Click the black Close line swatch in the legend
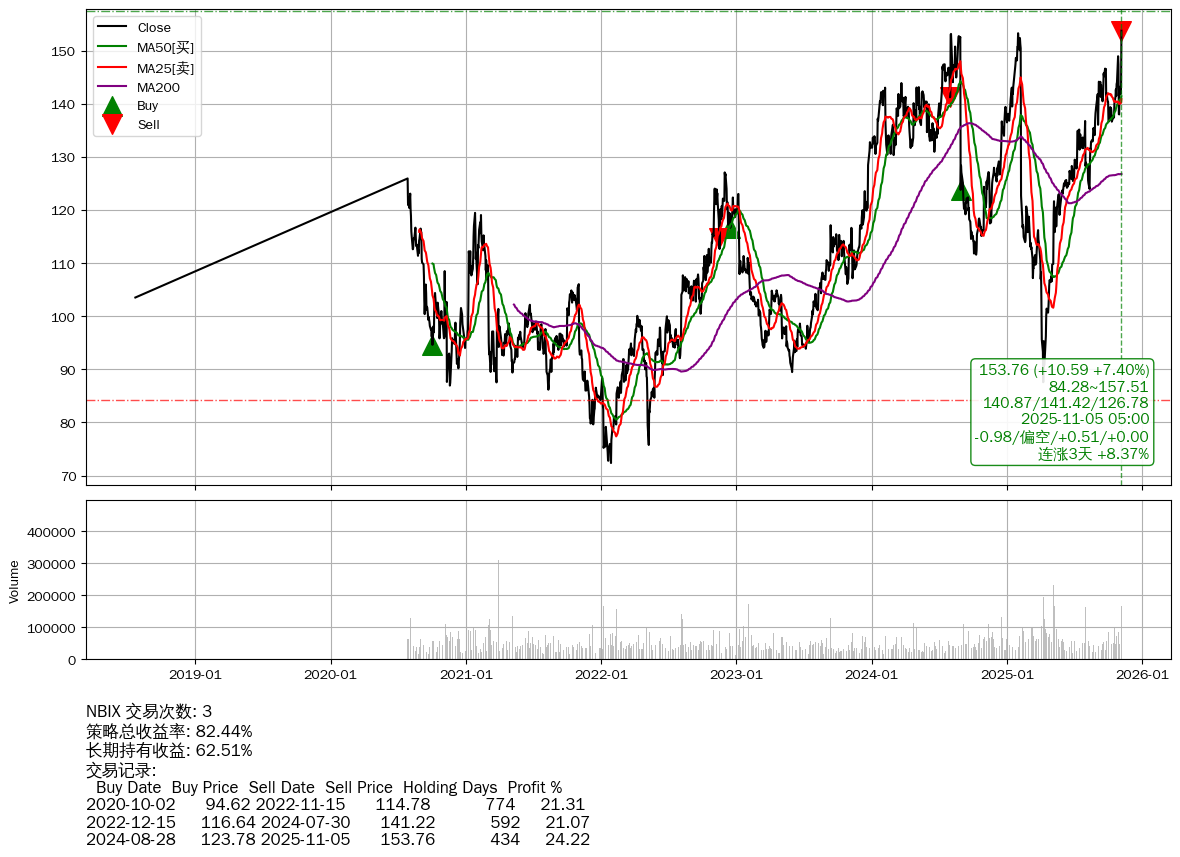 (x=113, y=28)
